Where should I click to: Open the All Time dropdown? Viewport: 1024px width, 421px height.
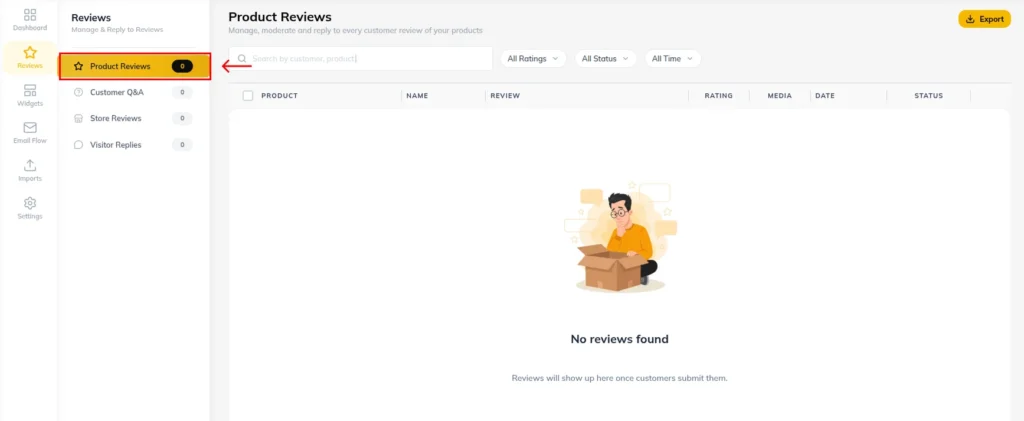click(673, 59)
